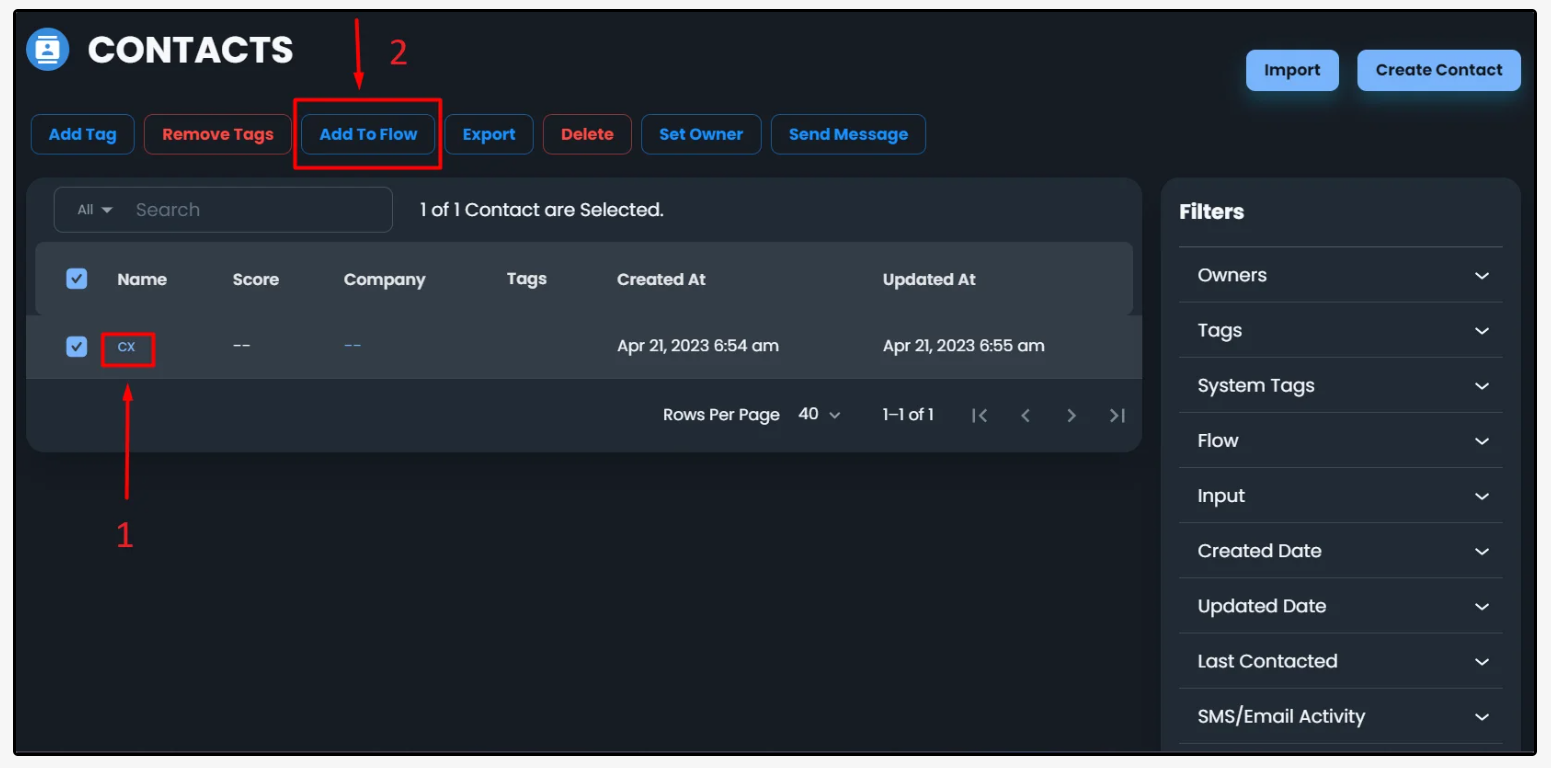
Task: Jump to last page of results
Action: (x=1117, y=415)
